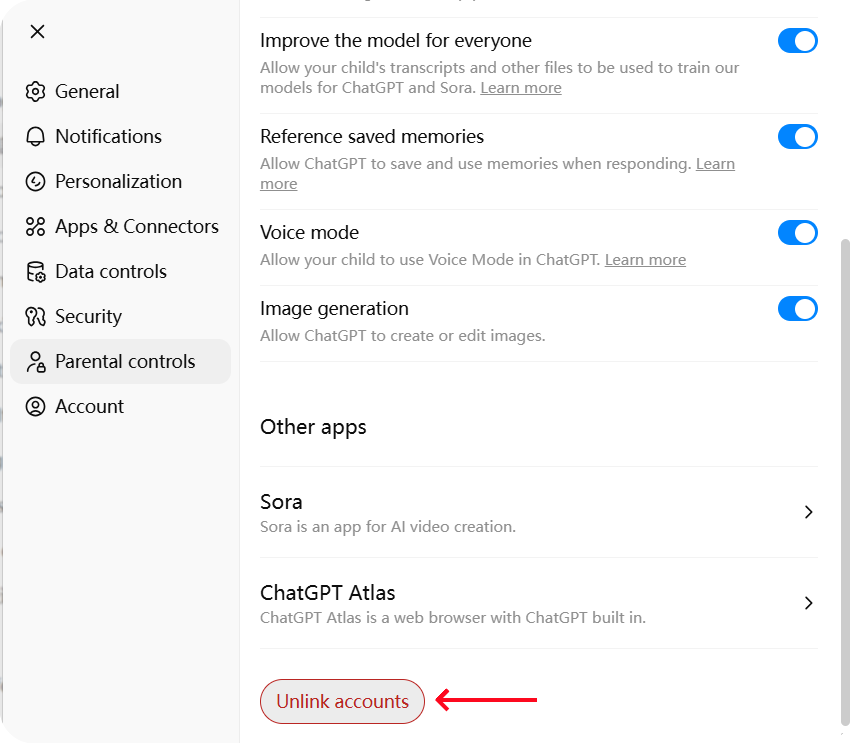Close the settings dialog with X
The height and width of the screenshot is (743, 853).
click(x=37, y=32)
